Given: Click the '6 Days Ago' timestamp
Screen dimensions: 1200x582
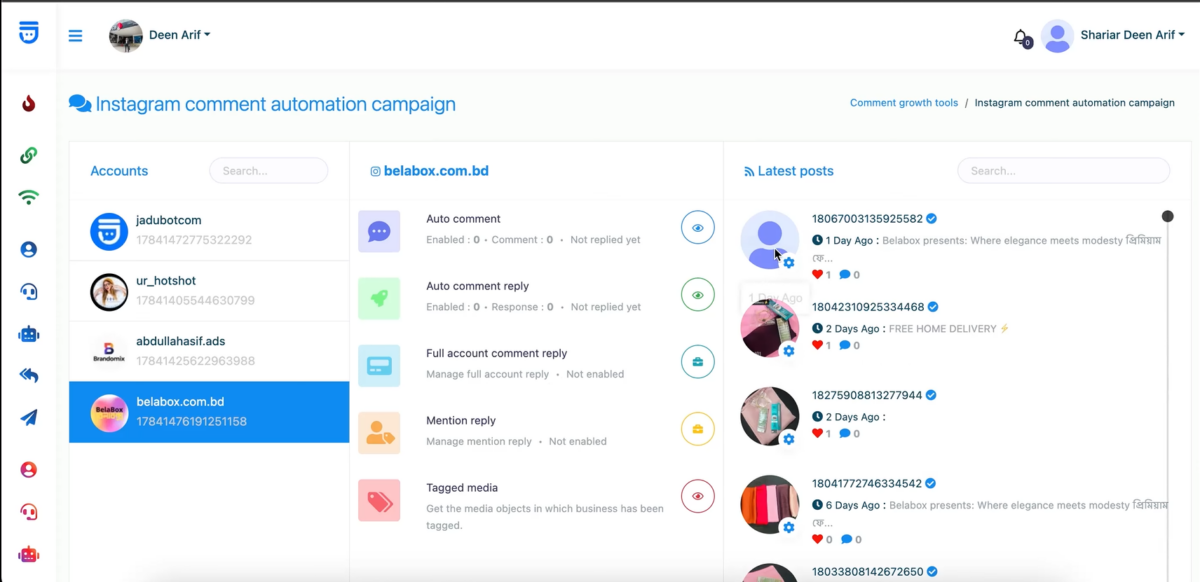Looking at the screenshot, I should [852, 505].
